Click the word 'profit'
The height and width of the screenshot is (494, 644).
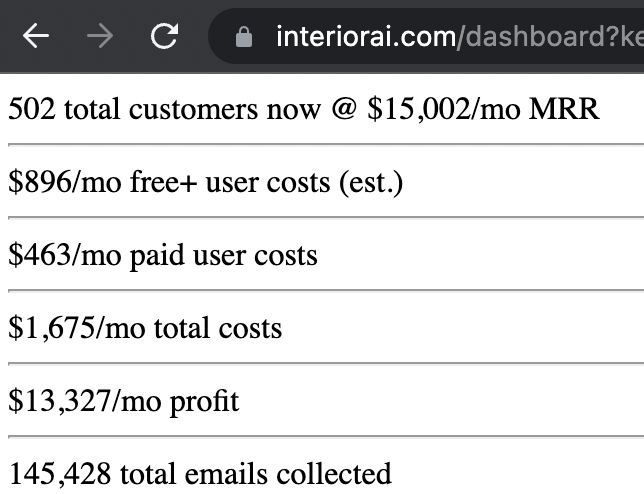point(204,402)
